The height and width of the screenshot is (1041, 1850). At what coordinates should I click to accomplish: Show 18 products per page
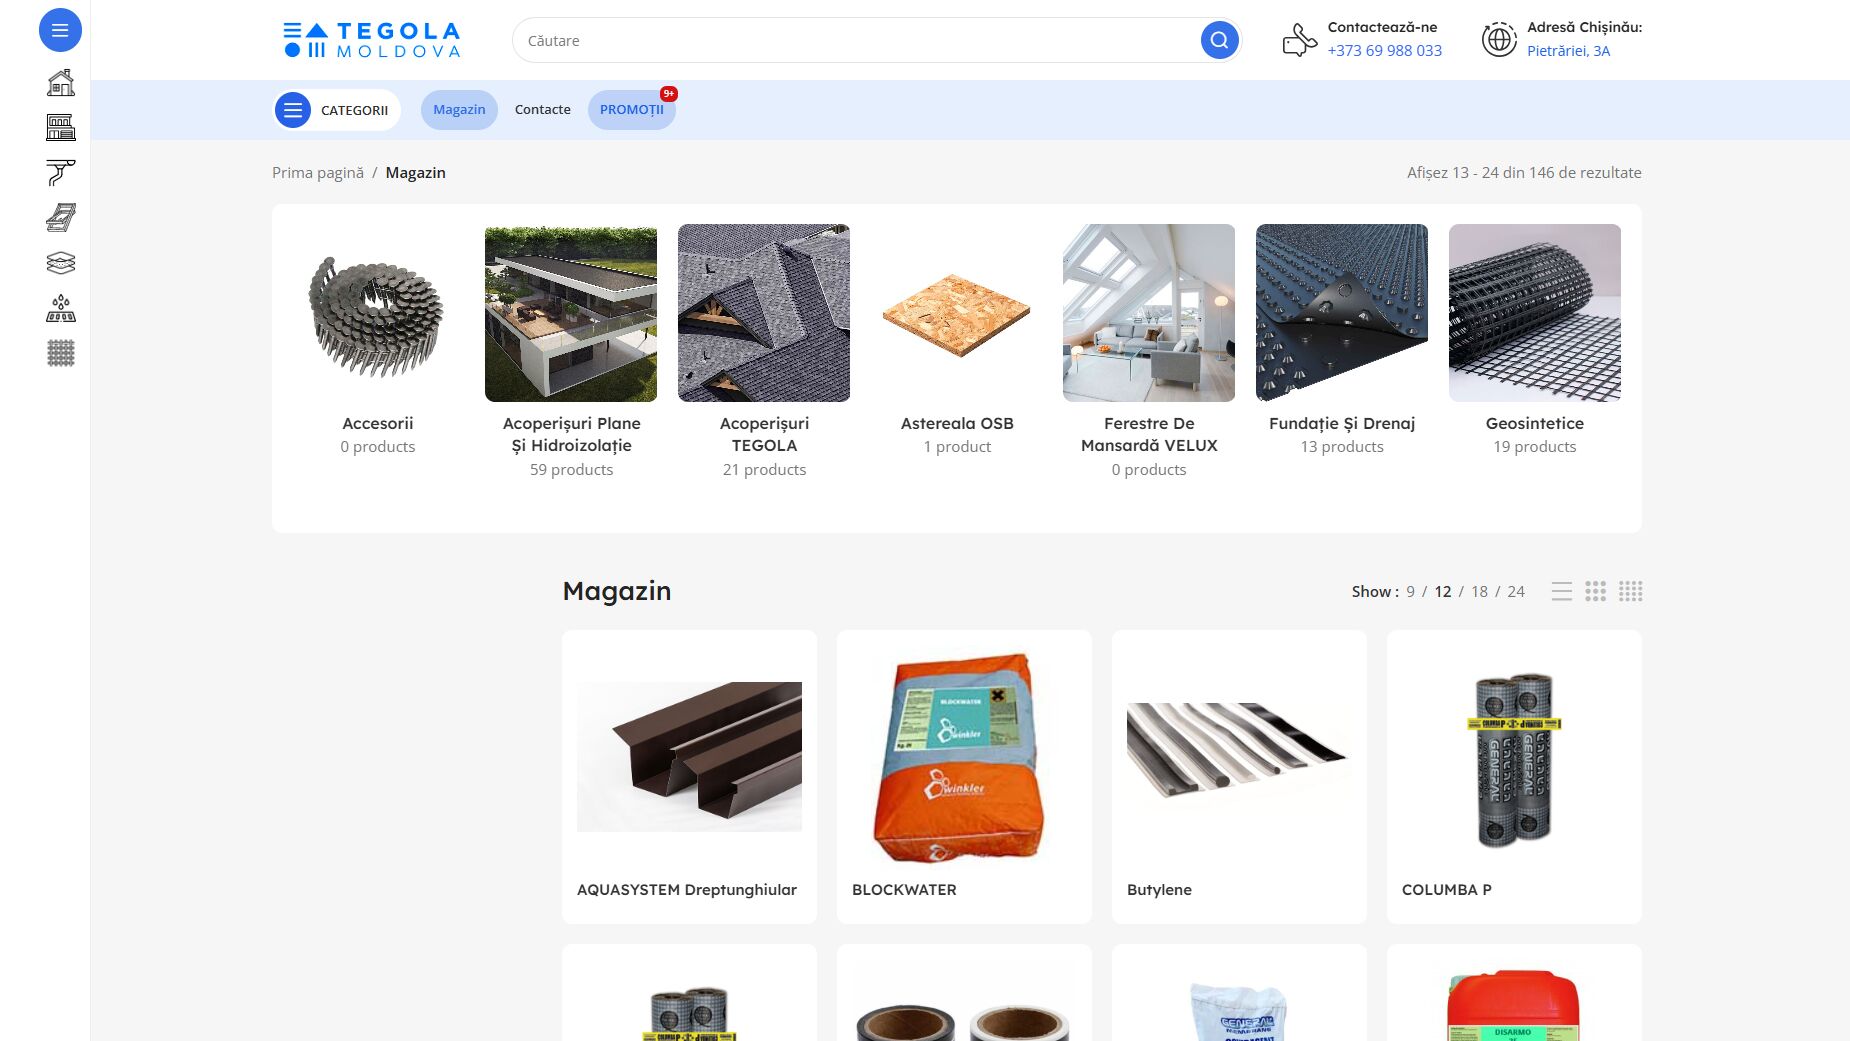pyautogui.click(x=1480, y=591)
